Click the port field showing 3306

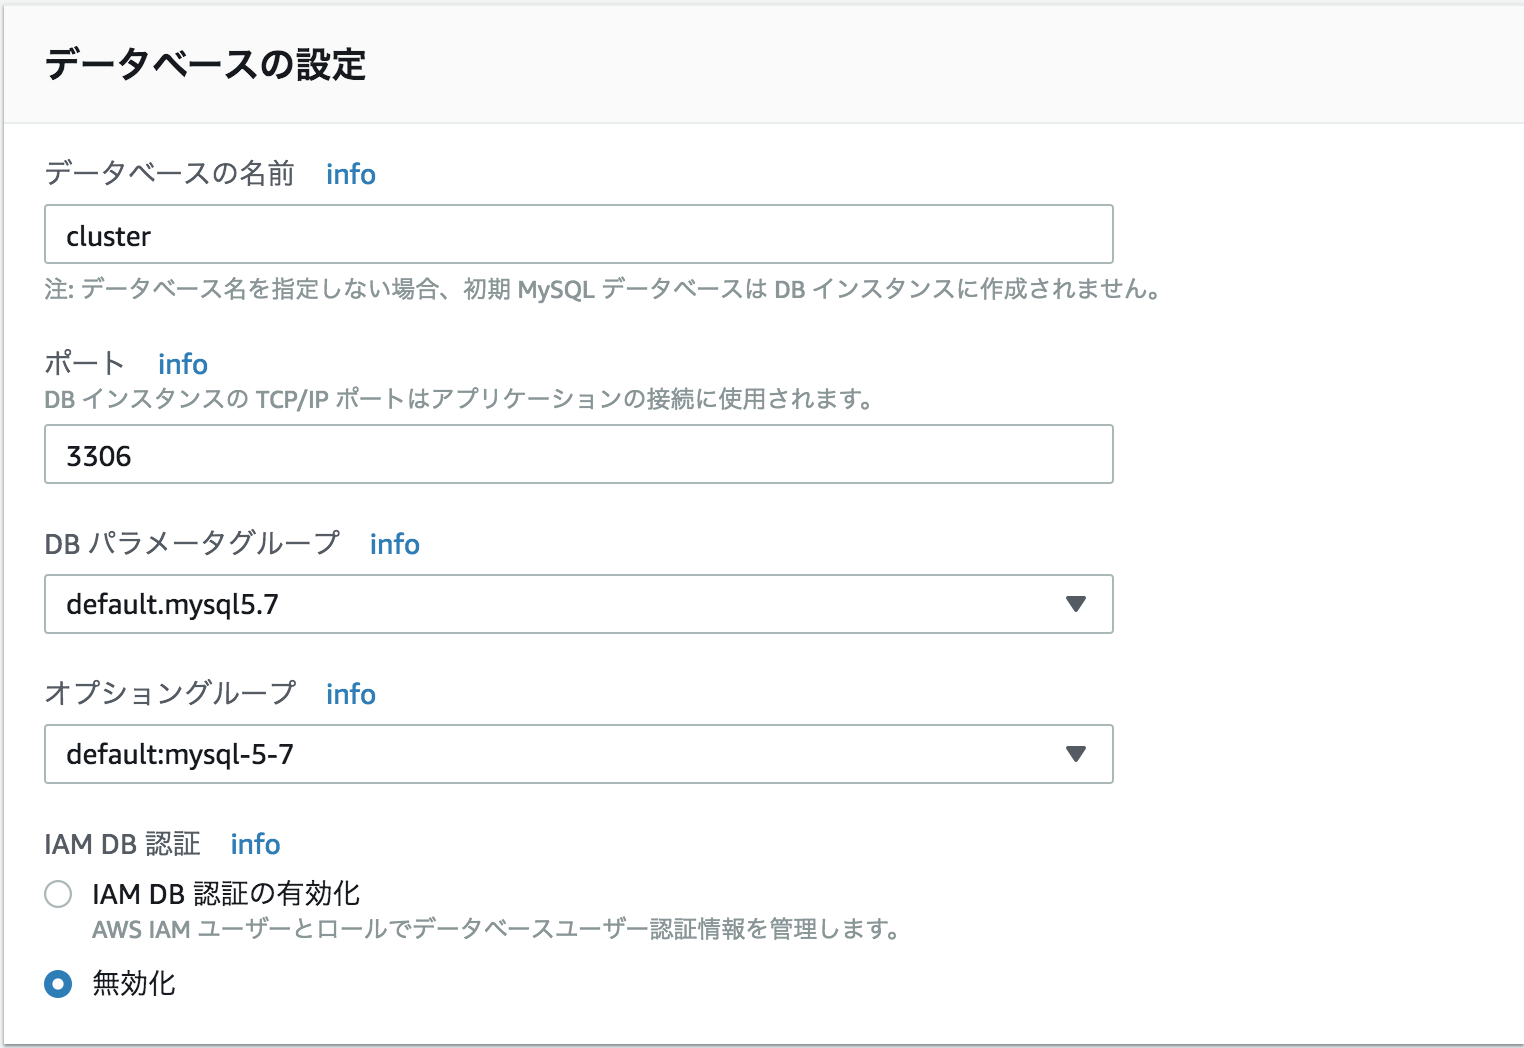[x=578, y=455]
